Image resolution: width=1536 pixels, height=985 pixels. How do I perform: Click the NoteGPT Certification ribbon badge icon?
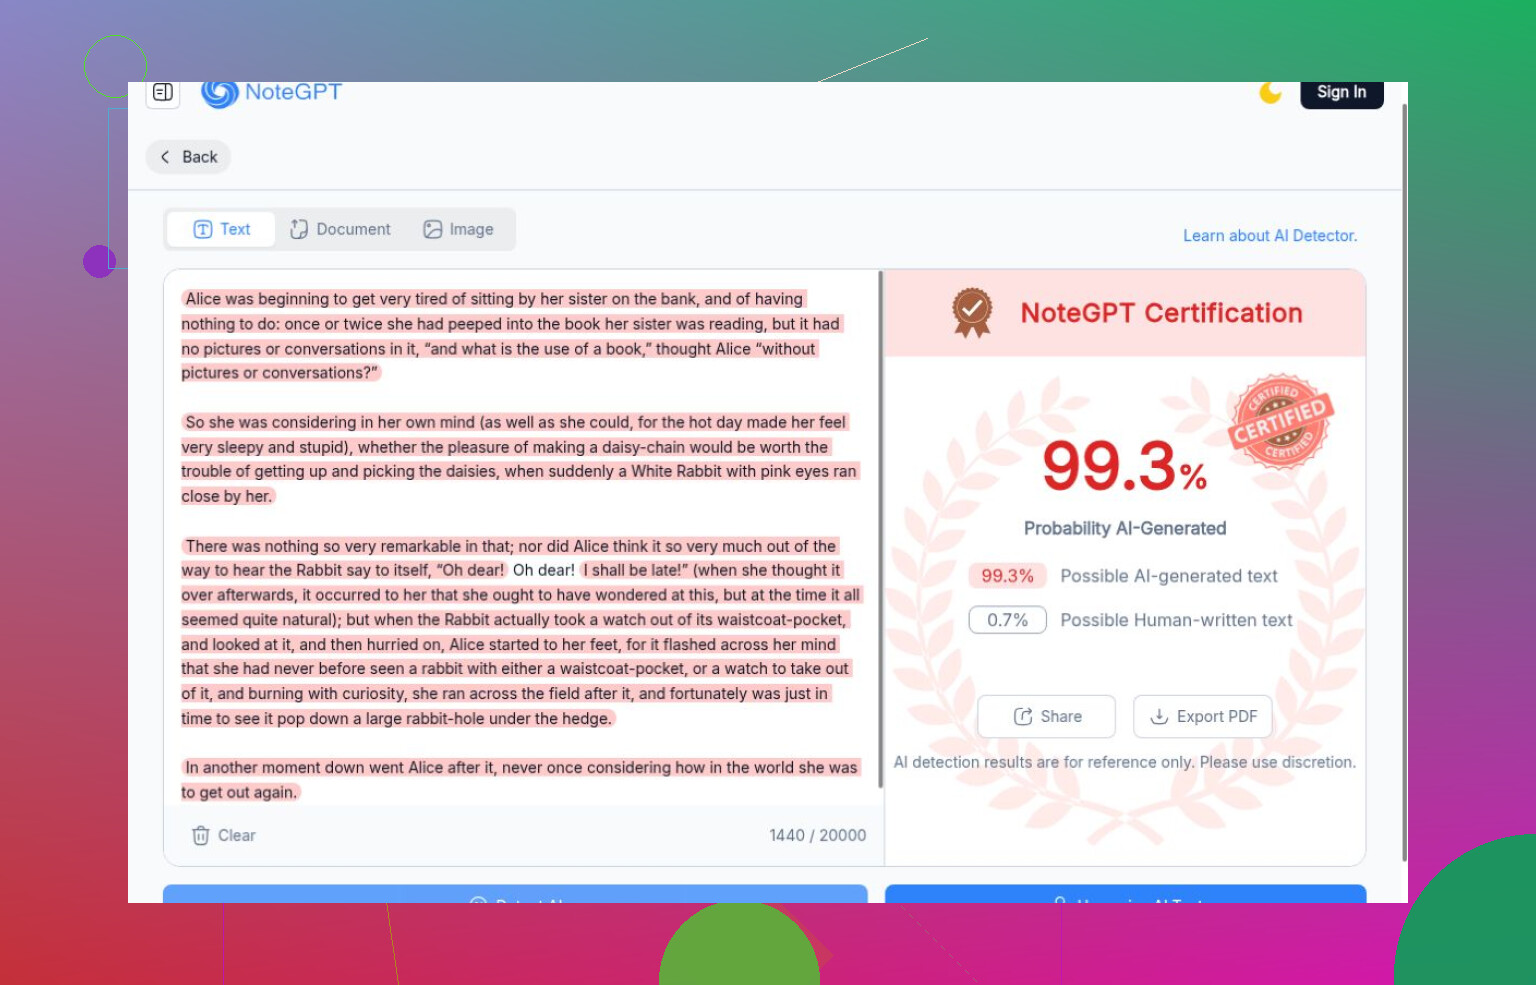tap(972, 313)
